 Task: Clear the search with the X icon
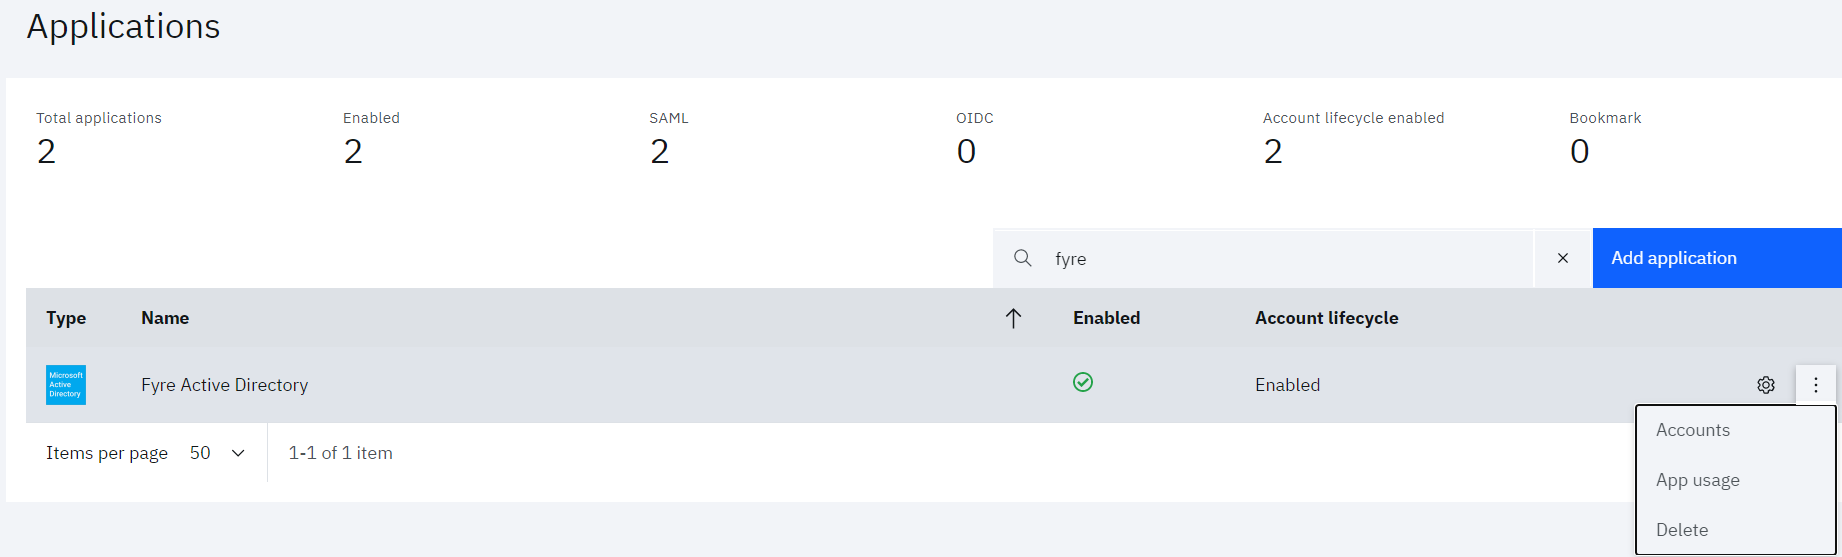(1563, 258)
